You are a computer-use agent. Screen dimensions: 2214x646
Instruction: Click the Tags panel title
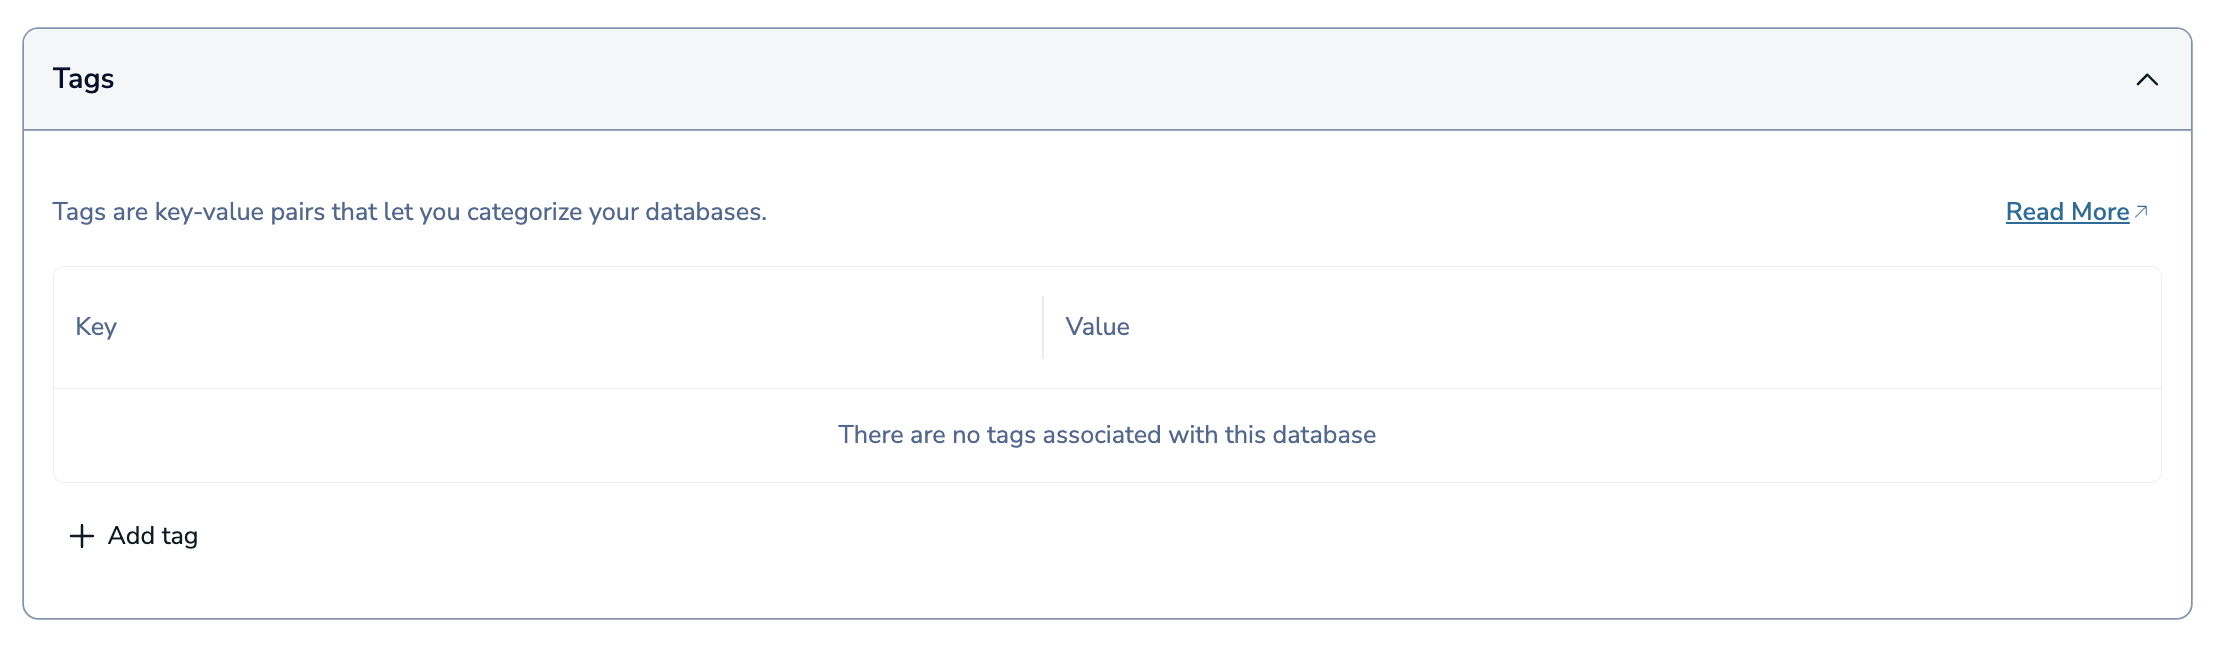(x=83, y=79)
